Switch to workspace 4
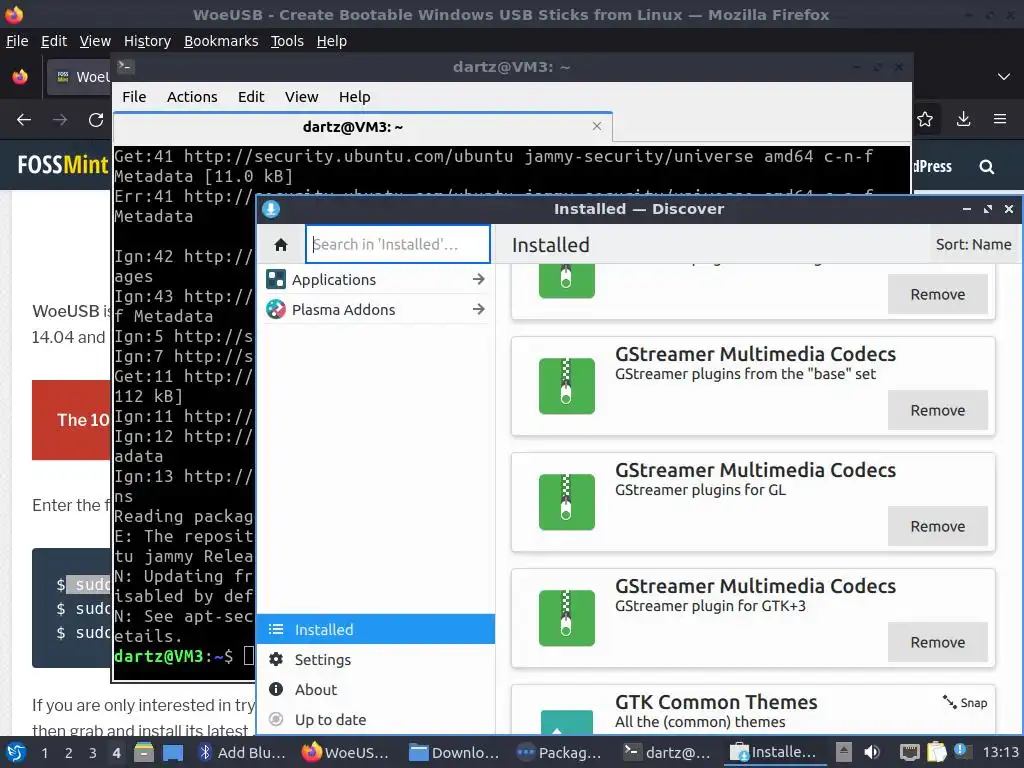1024x768 pixels. coord(116,753)
